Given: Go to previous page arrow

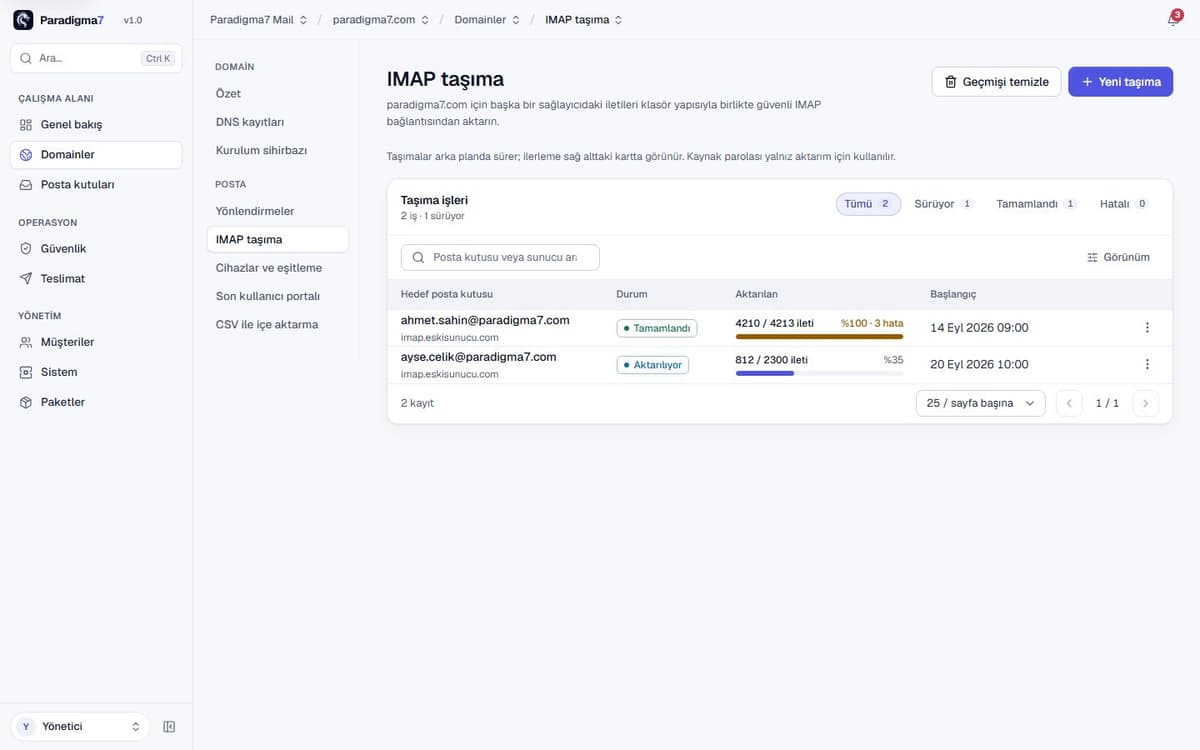Looking at the screenshot, I should click(x=1069, y=403).
